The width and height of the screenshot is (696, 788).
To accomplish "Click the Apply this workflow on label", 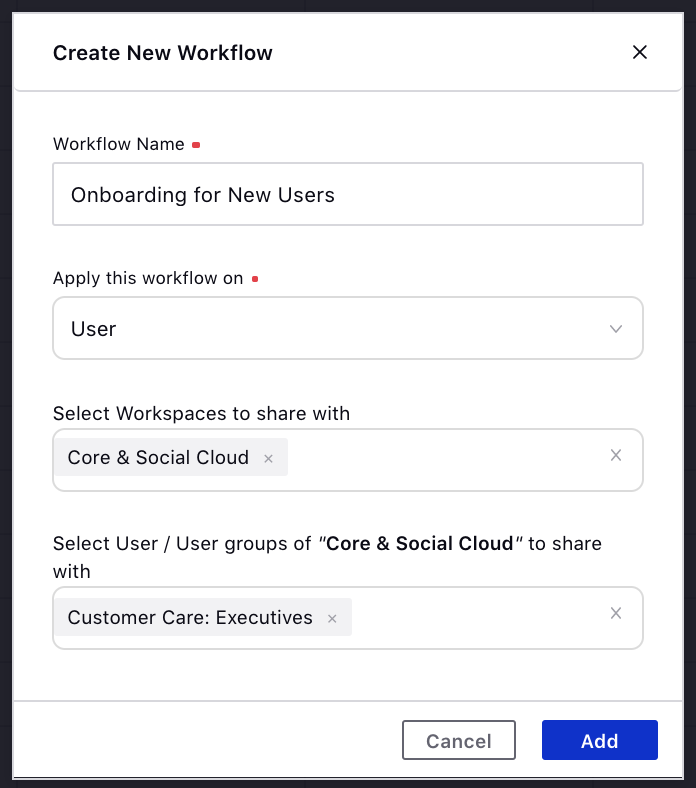I will pyautogui.click(x=148, y=278).
